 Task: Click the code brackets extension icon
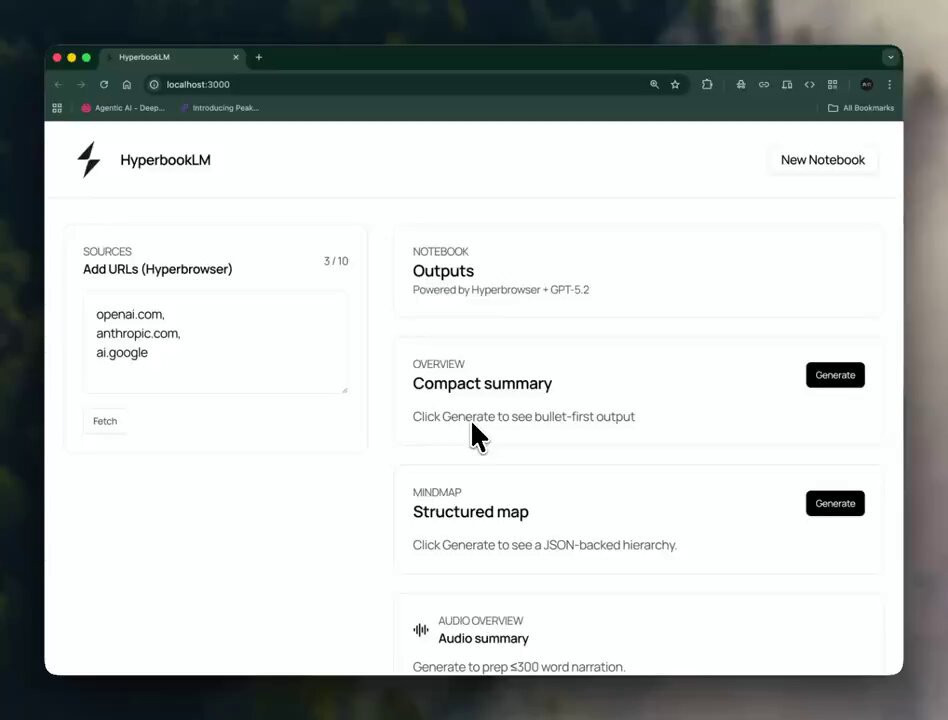pyautogui.click(x=810, y=85)
